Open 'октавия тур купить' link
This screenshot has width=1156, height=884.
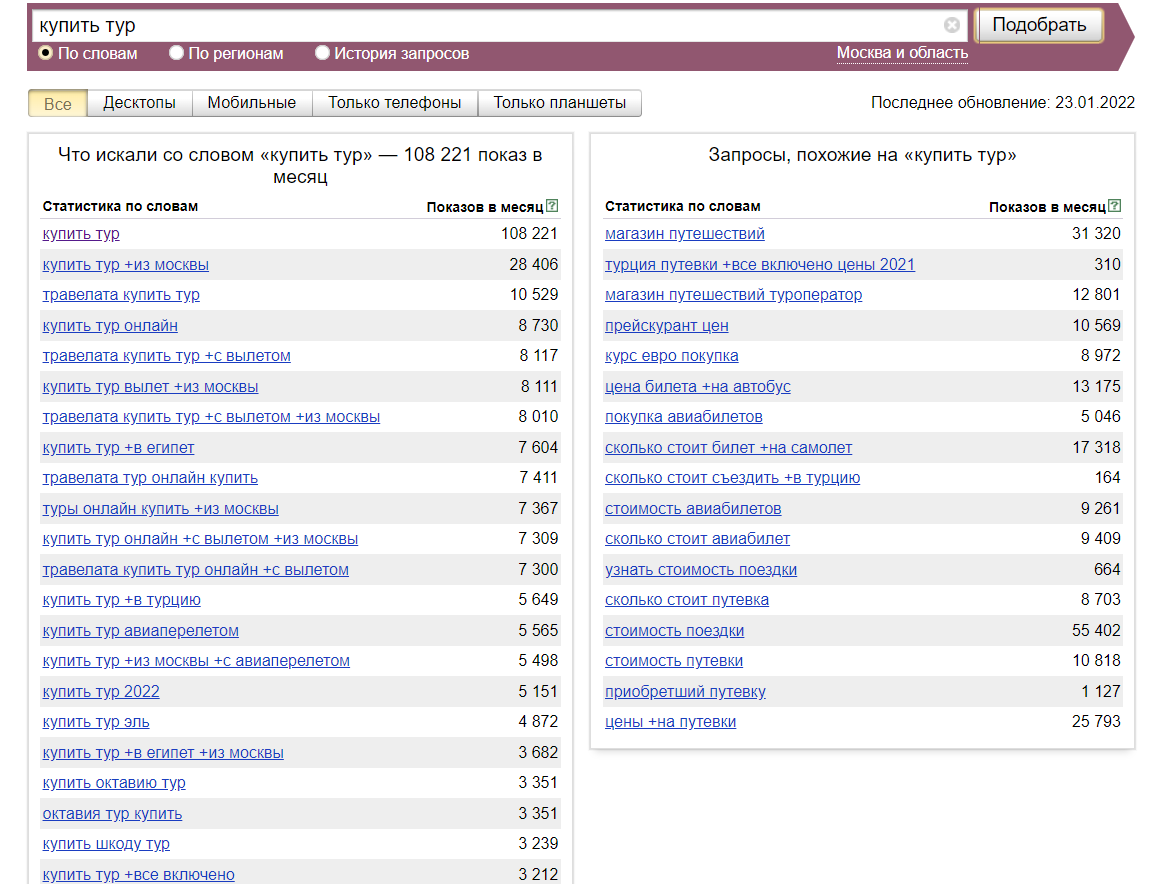click(x=112, y=815)
